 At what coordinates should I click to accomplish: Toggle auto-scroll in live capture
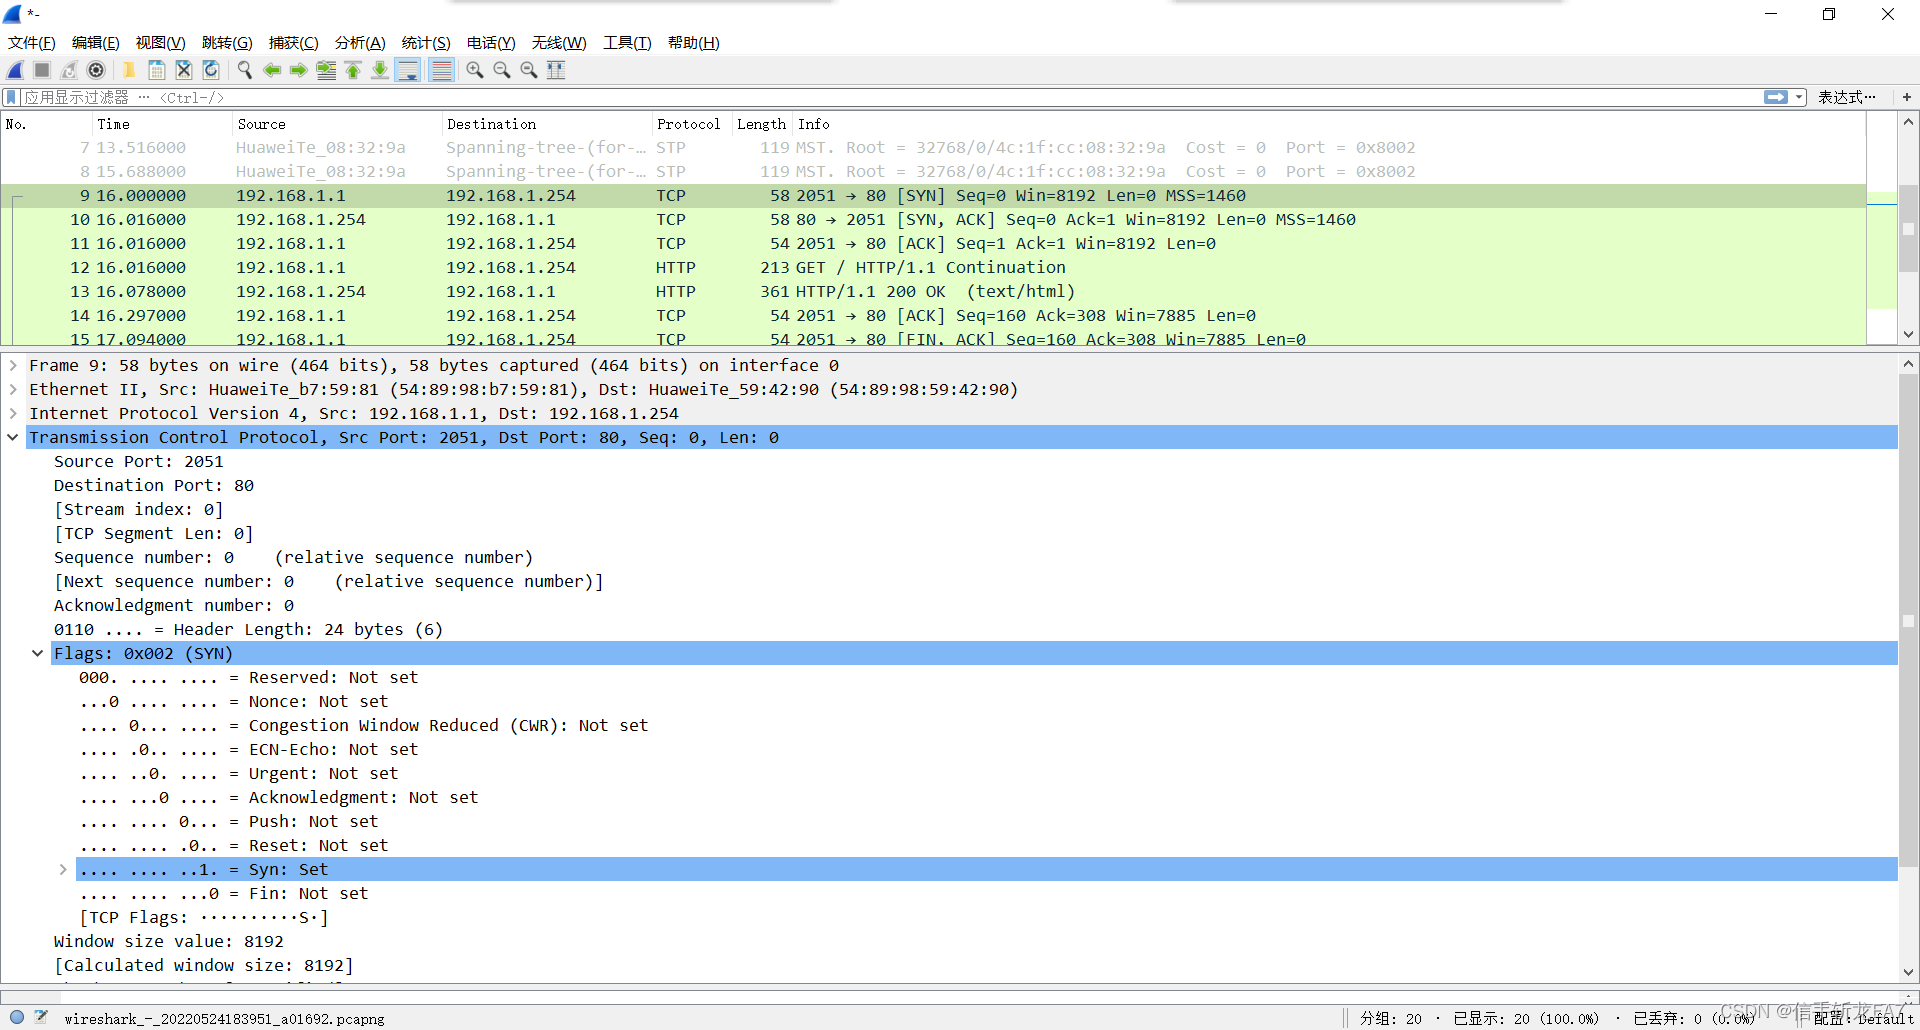[x=408, y=70]
